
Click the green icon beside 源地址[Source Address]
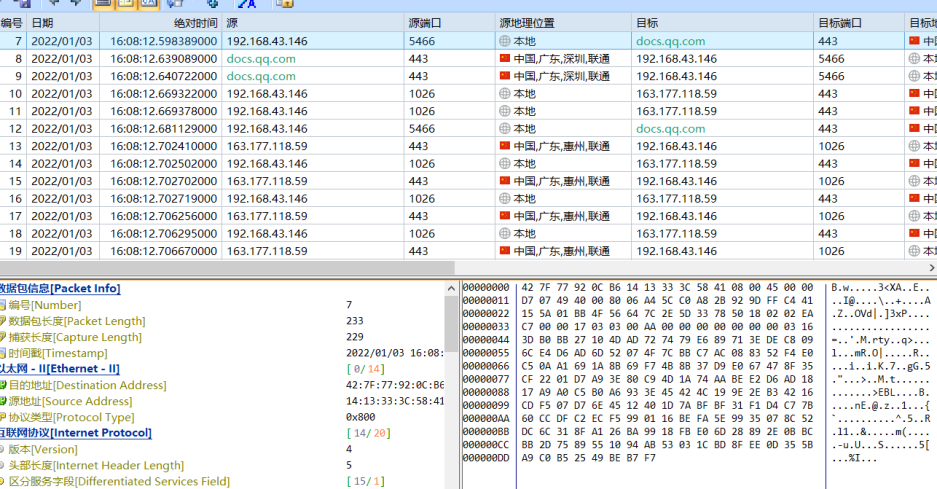point(3,401)
